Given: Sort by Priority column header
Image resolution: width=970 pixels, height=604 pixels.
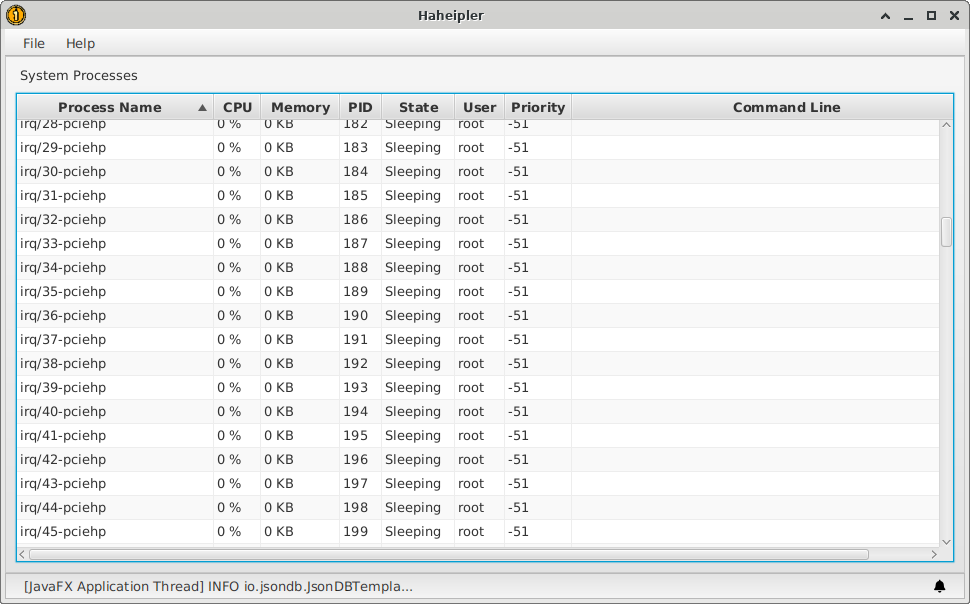Looking at the screenshot, I should pyautogui.click(x=538, y=107).
